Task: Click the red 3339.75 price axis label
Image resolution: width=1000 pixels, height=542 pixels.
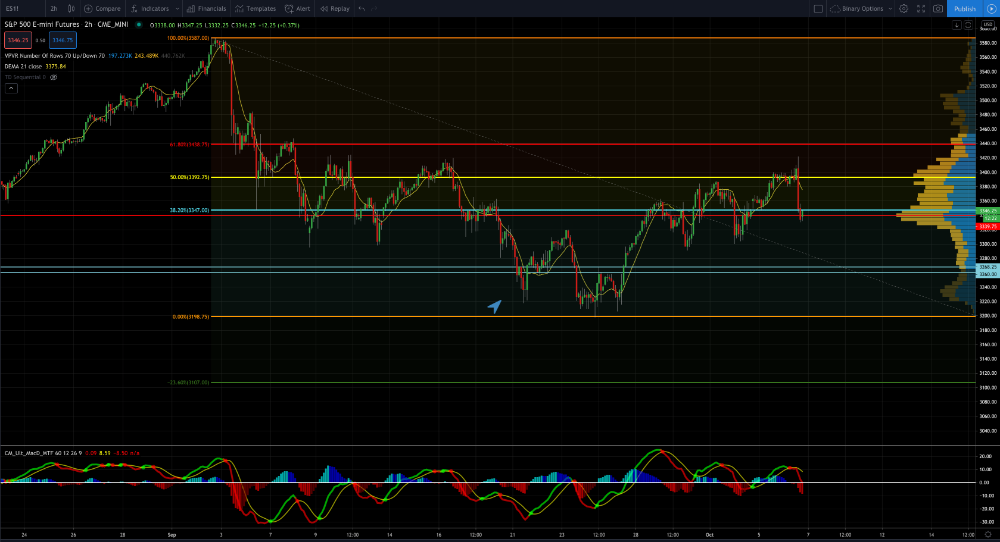Action: (x=987, y=226)
